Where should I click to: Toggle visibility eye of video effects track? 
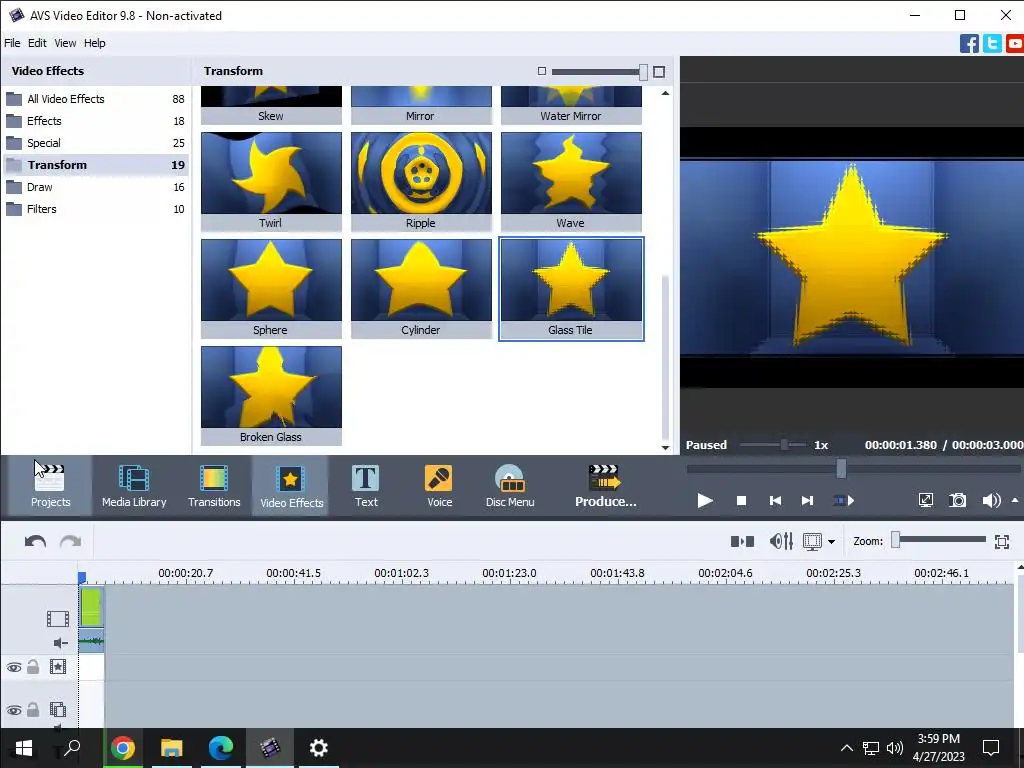tap(14, 667)
